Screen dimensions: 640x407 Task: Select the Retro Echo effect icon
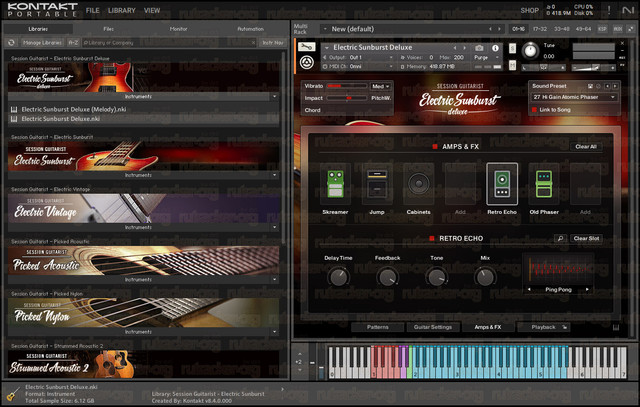pyautogui.click(x=502, y=184)
